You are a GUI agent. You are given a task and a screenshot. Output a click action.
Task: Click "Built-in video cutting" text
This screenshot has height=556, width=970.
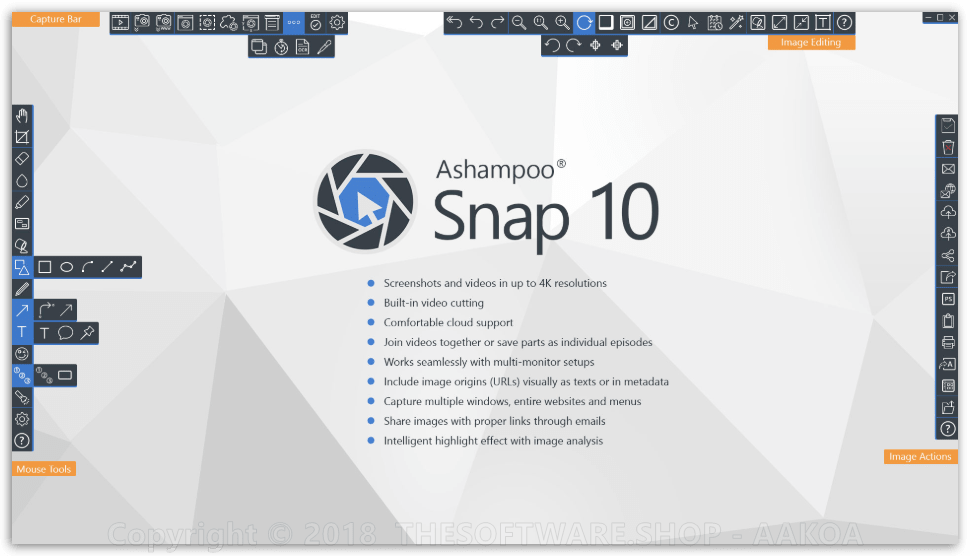434,302
